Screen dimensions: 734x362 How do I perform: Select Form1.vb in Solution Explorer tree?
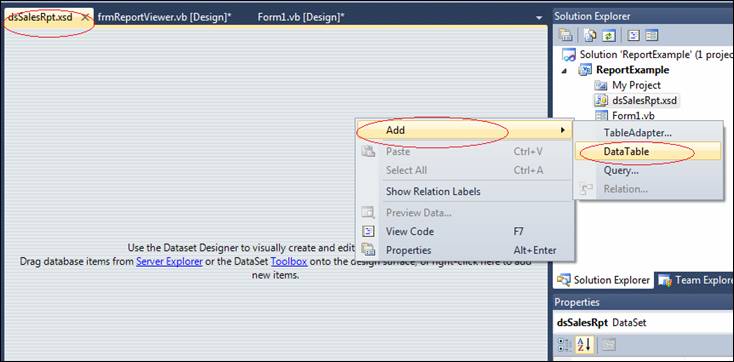[633, 115]
